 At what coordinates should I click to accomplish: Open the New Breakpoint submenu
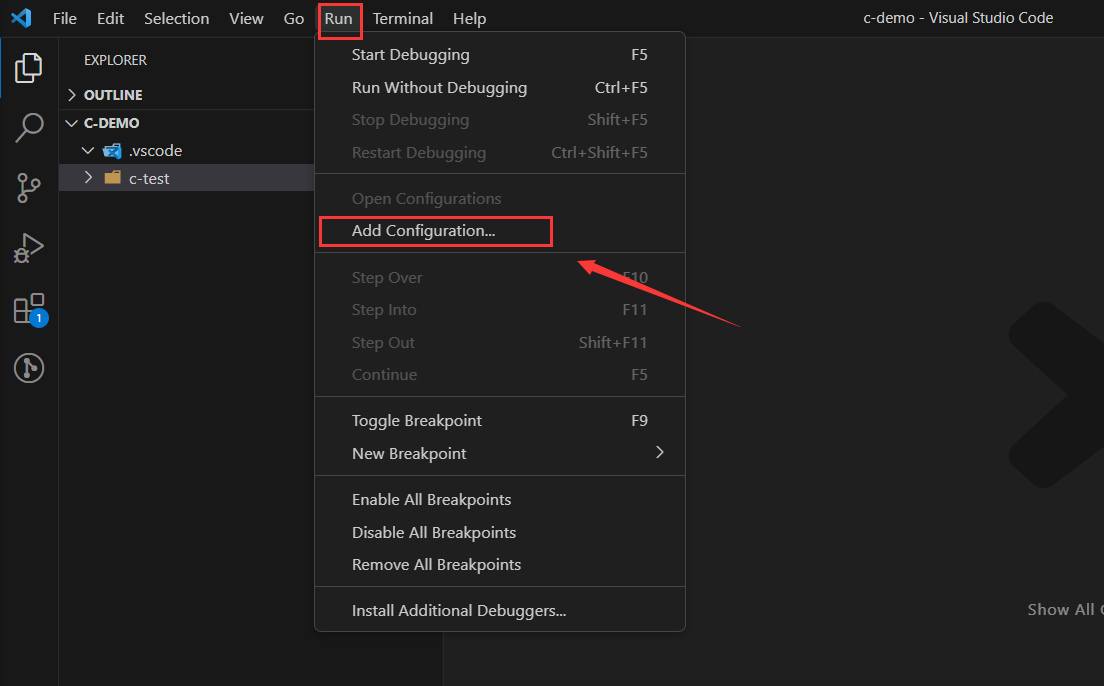click(x=500, y=453)
